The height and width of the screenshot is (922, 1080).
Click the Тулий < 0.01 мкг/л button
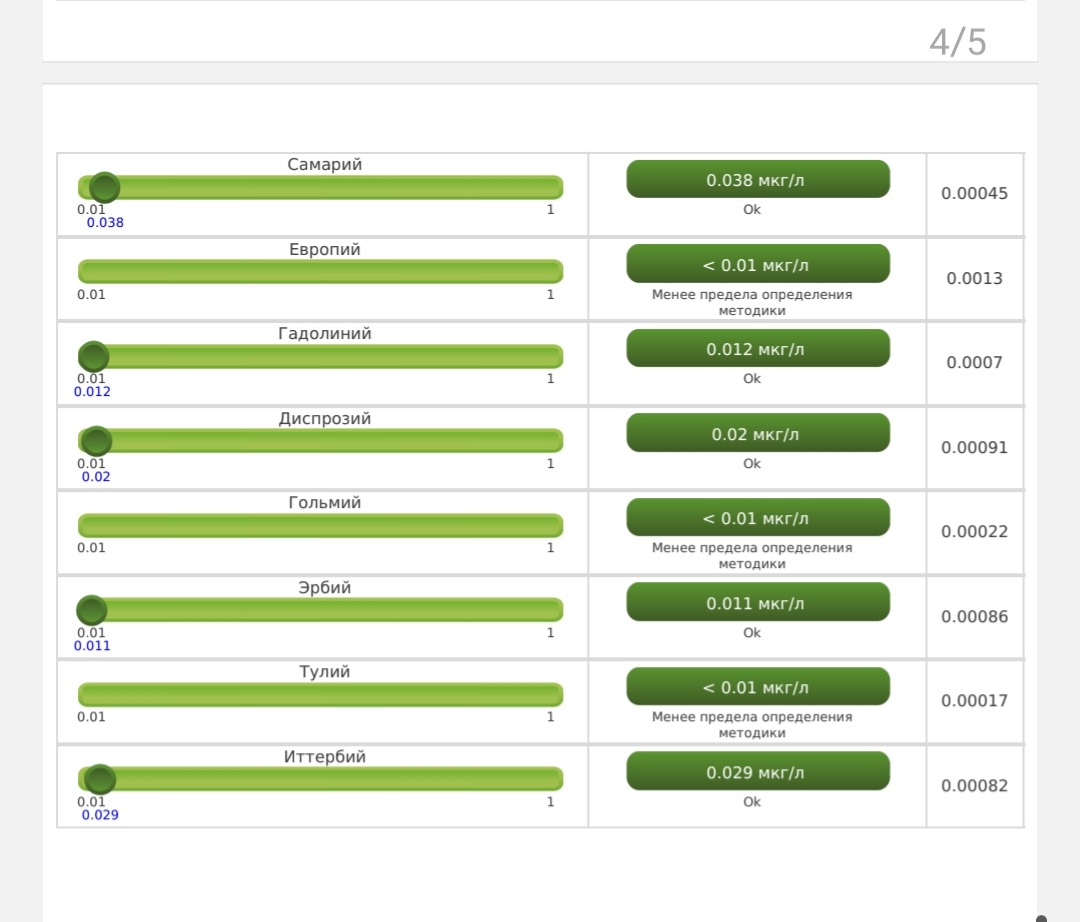757,687
